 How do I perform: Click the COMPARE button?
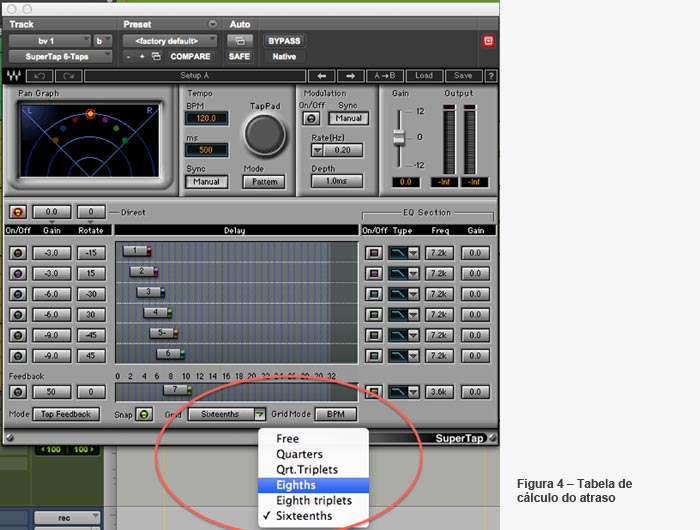(190, 57)
